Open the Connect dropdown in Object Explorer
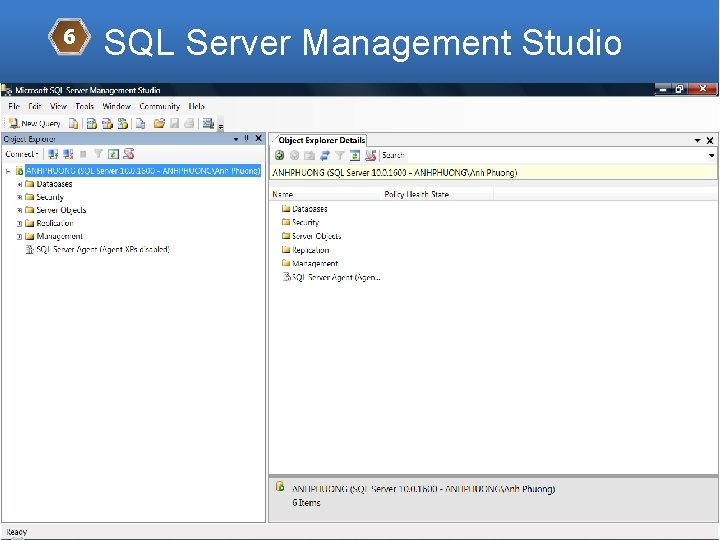Viewport: 720px width, 540px height. pyautogui.click(x=22, y=154)
